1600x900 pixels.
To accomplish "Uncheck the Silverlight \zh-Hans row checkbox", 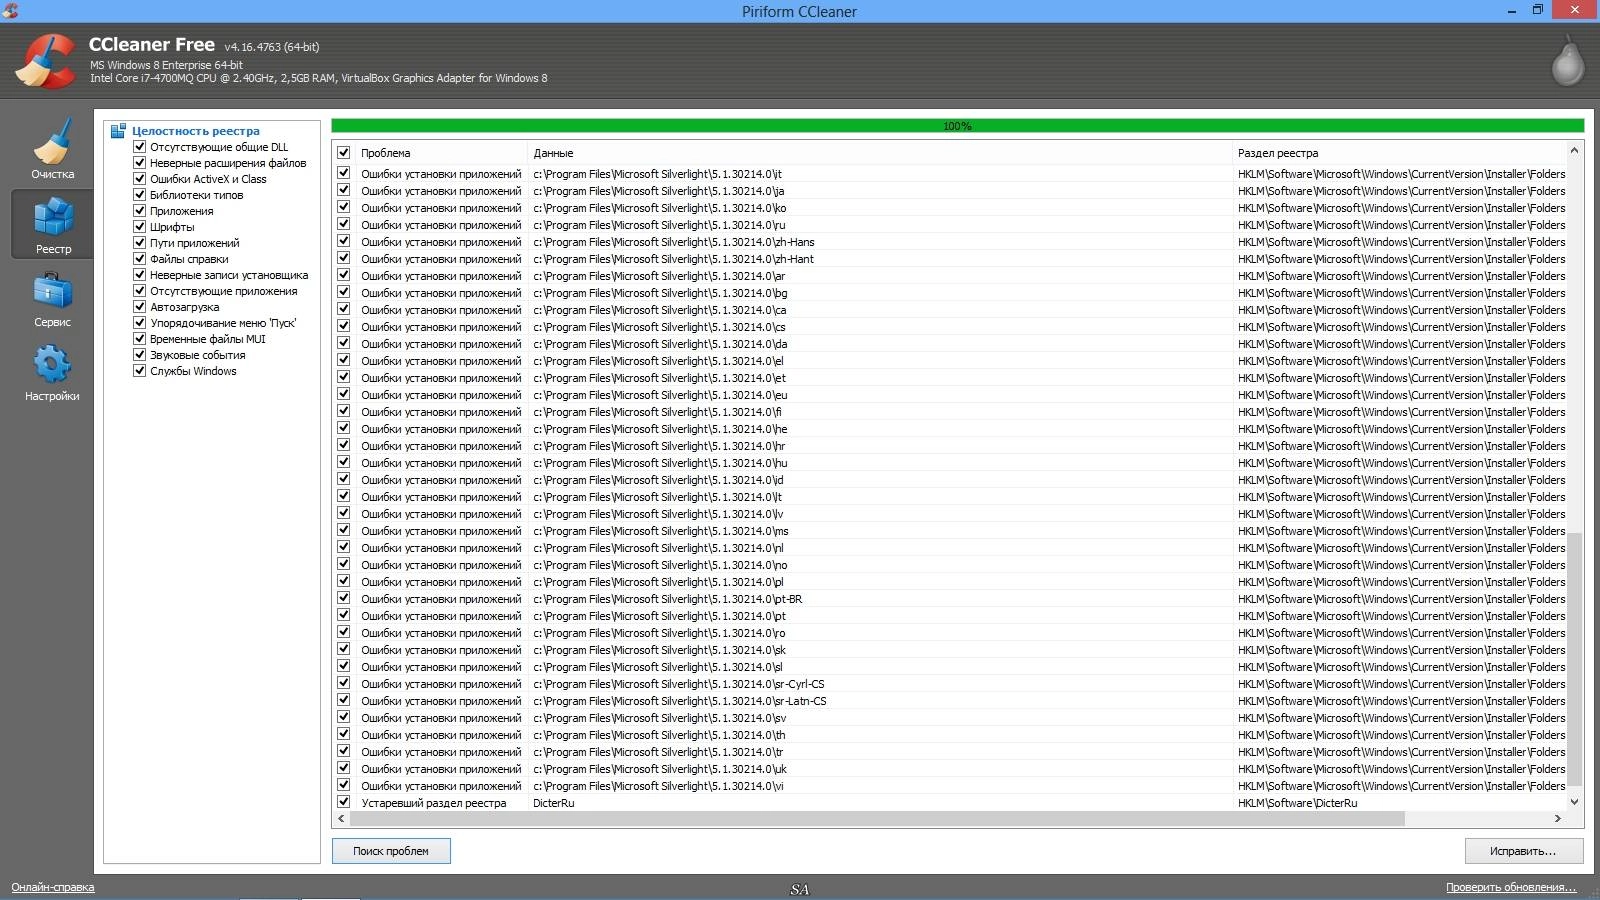I will click(x=343, y=241).
